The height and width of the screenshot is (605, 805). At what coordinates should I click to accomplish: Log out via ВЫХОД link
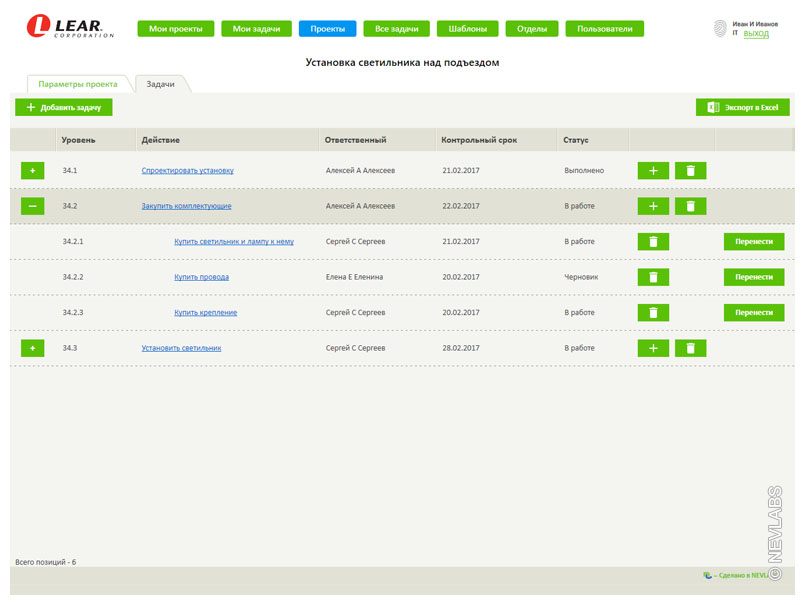(x=756, y=34)
